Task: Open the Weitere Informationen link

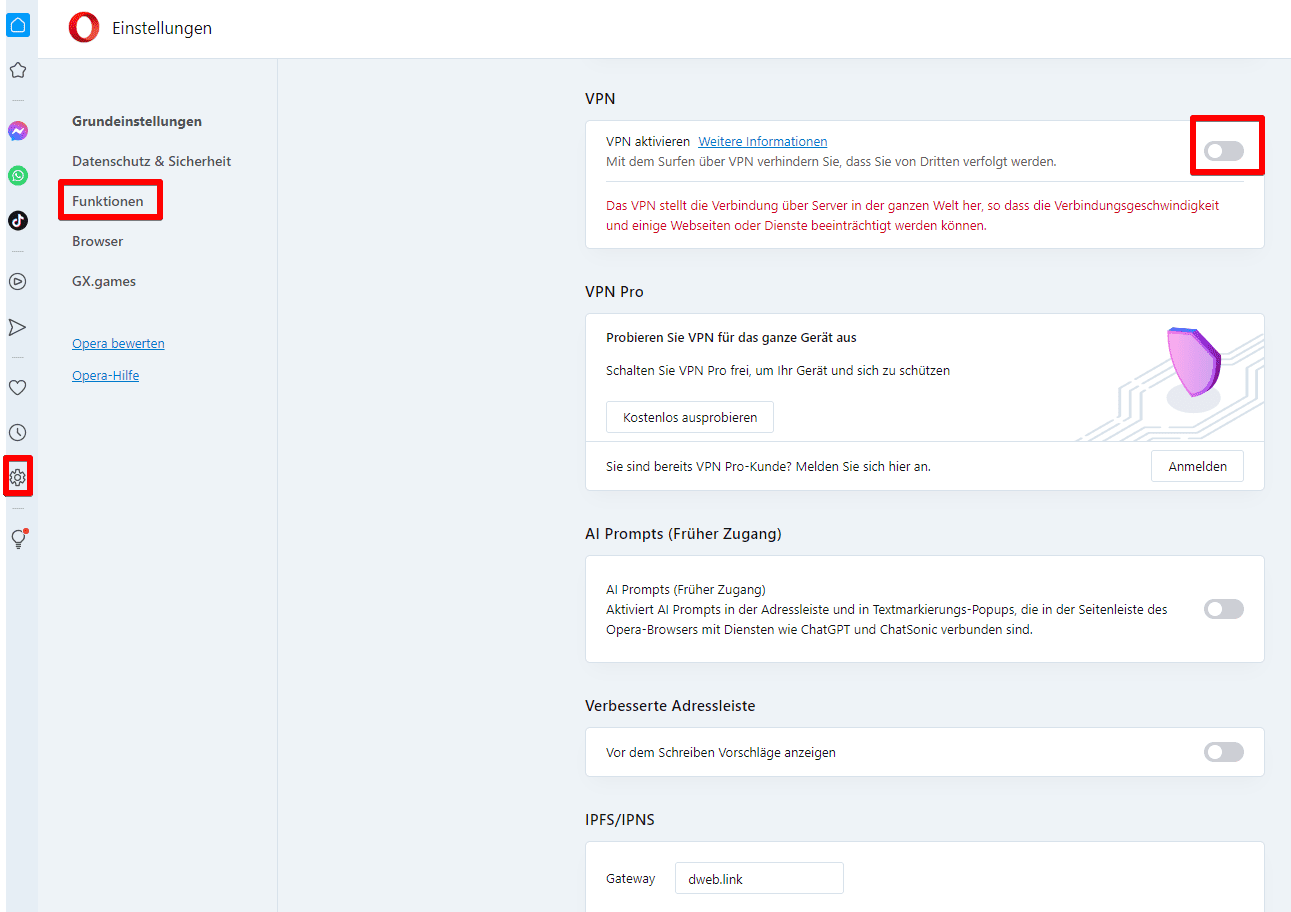Action: [x=762, y=141]
